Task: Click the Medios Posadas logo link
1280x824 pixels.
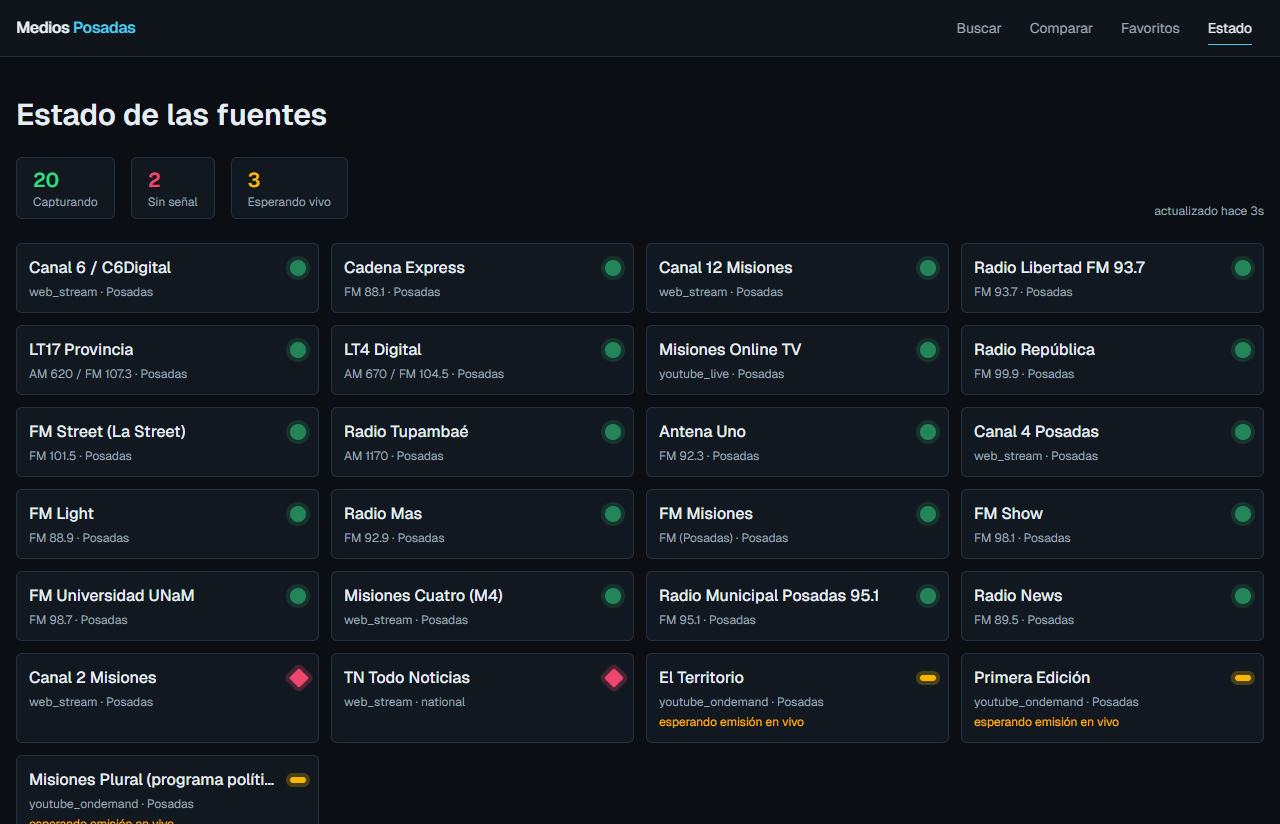Action: (x=76, y=28)
